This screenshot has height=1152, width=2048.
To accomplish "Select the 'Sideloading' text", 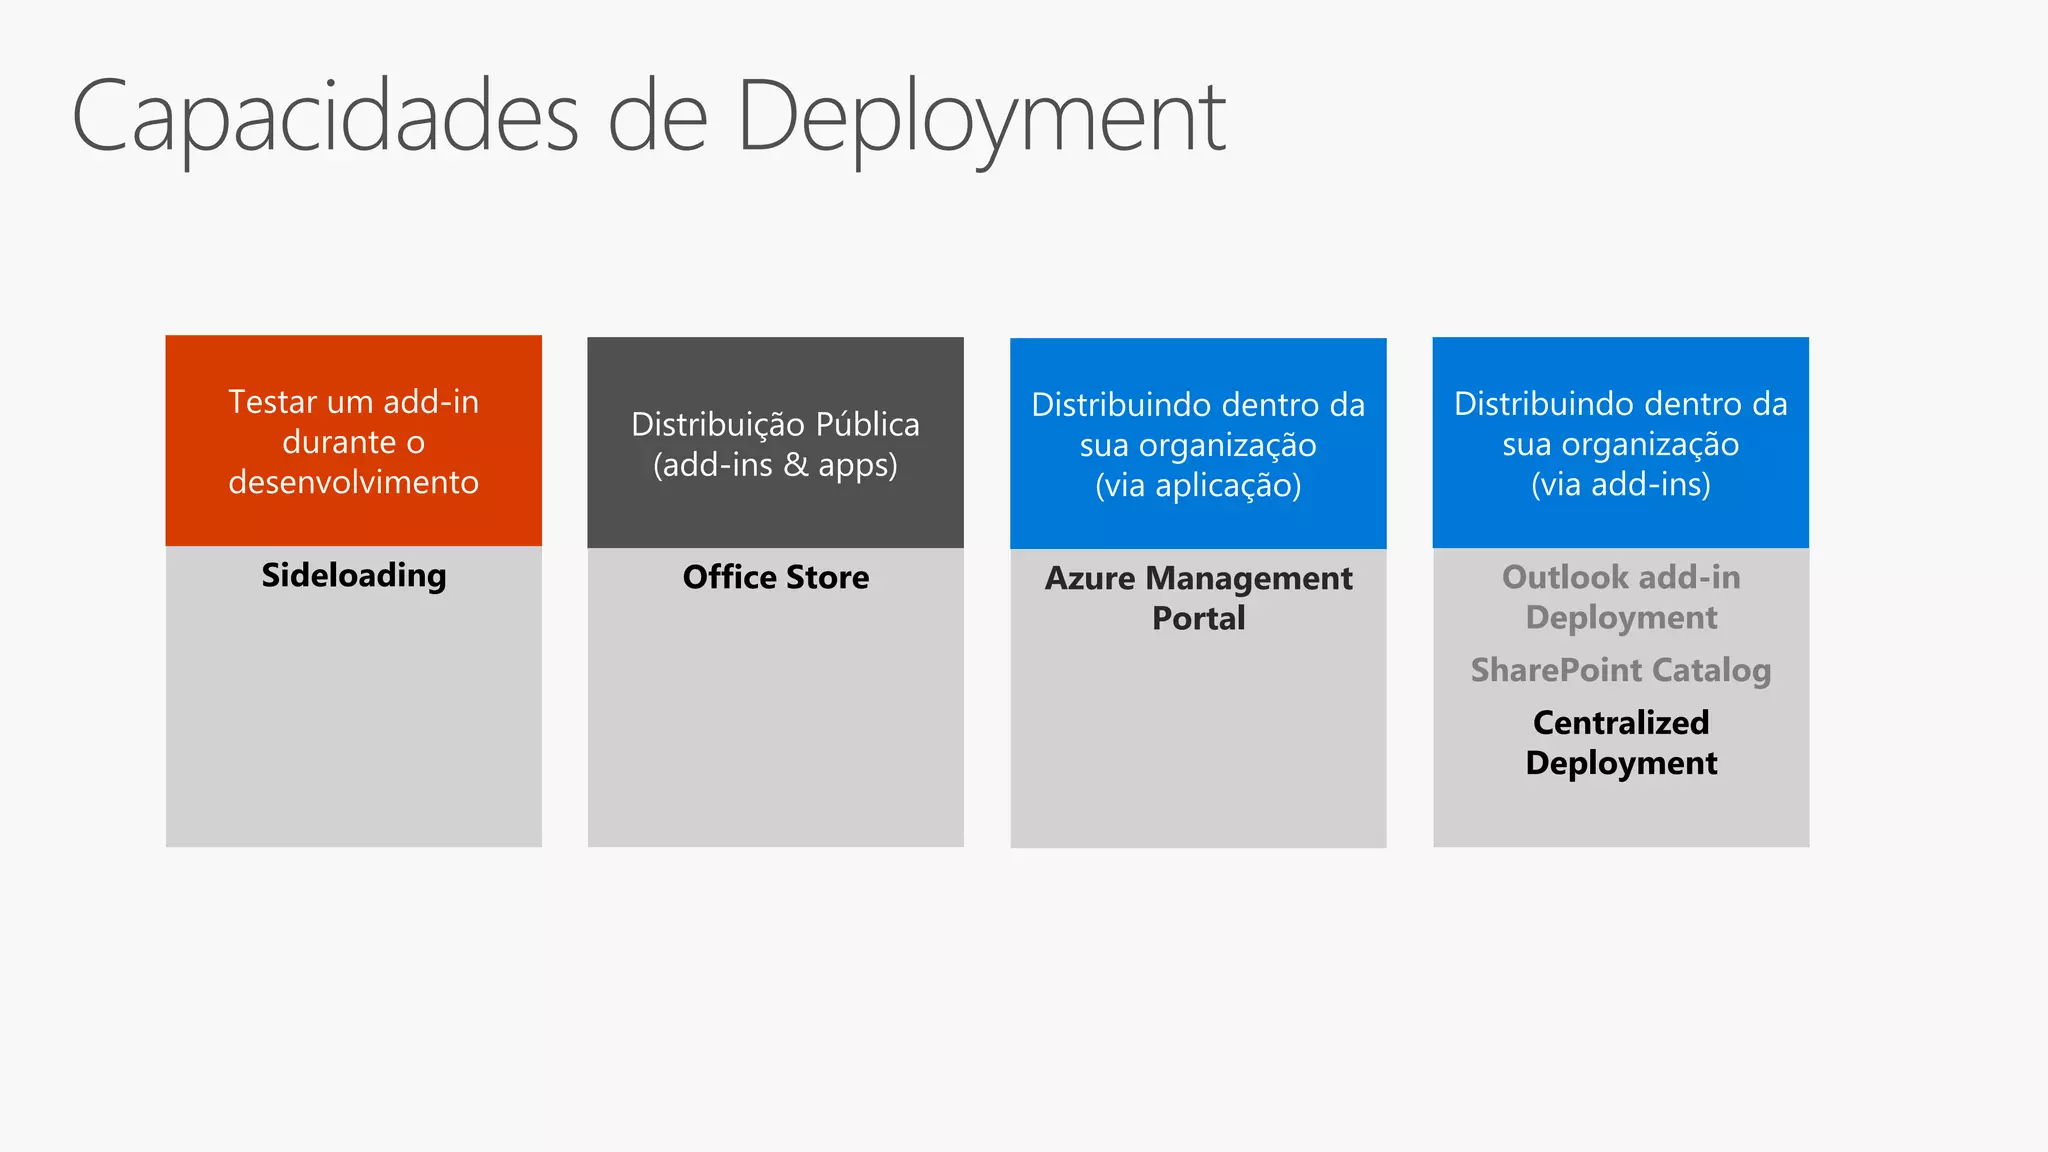I will tap(354, 576).
